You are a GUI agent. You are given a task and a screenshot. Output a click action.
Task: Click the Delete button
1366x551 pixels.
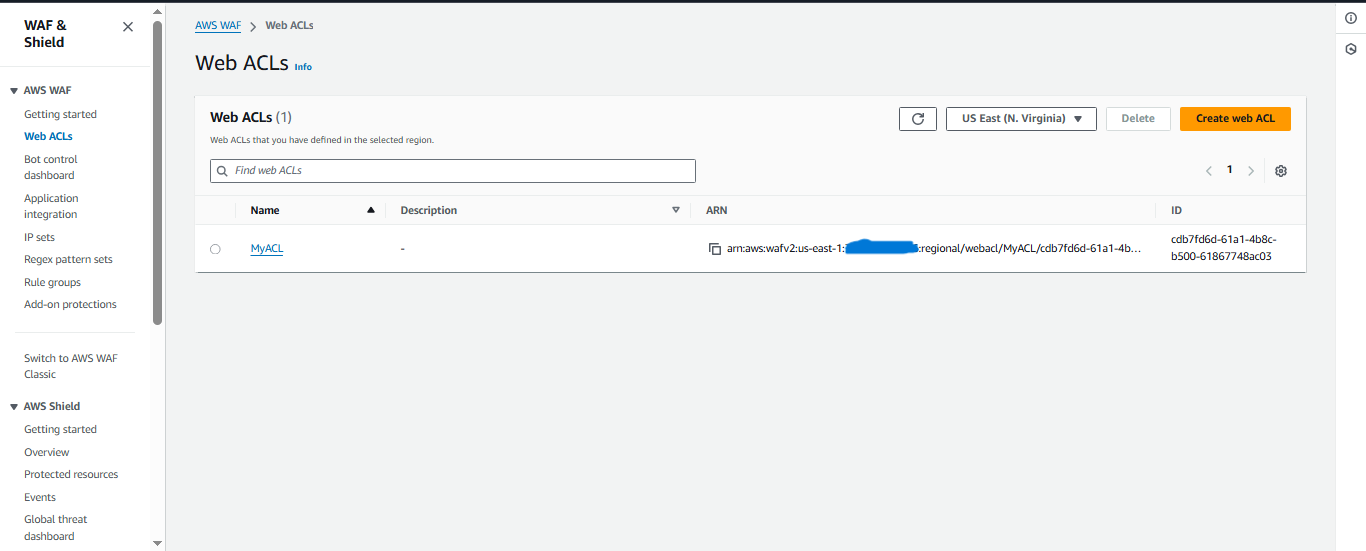point(1138,118)
